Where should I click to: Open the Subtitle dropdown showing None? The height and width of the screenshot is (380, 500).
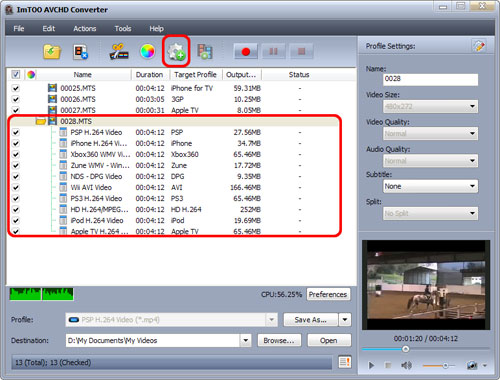click(x=430, y=186)
